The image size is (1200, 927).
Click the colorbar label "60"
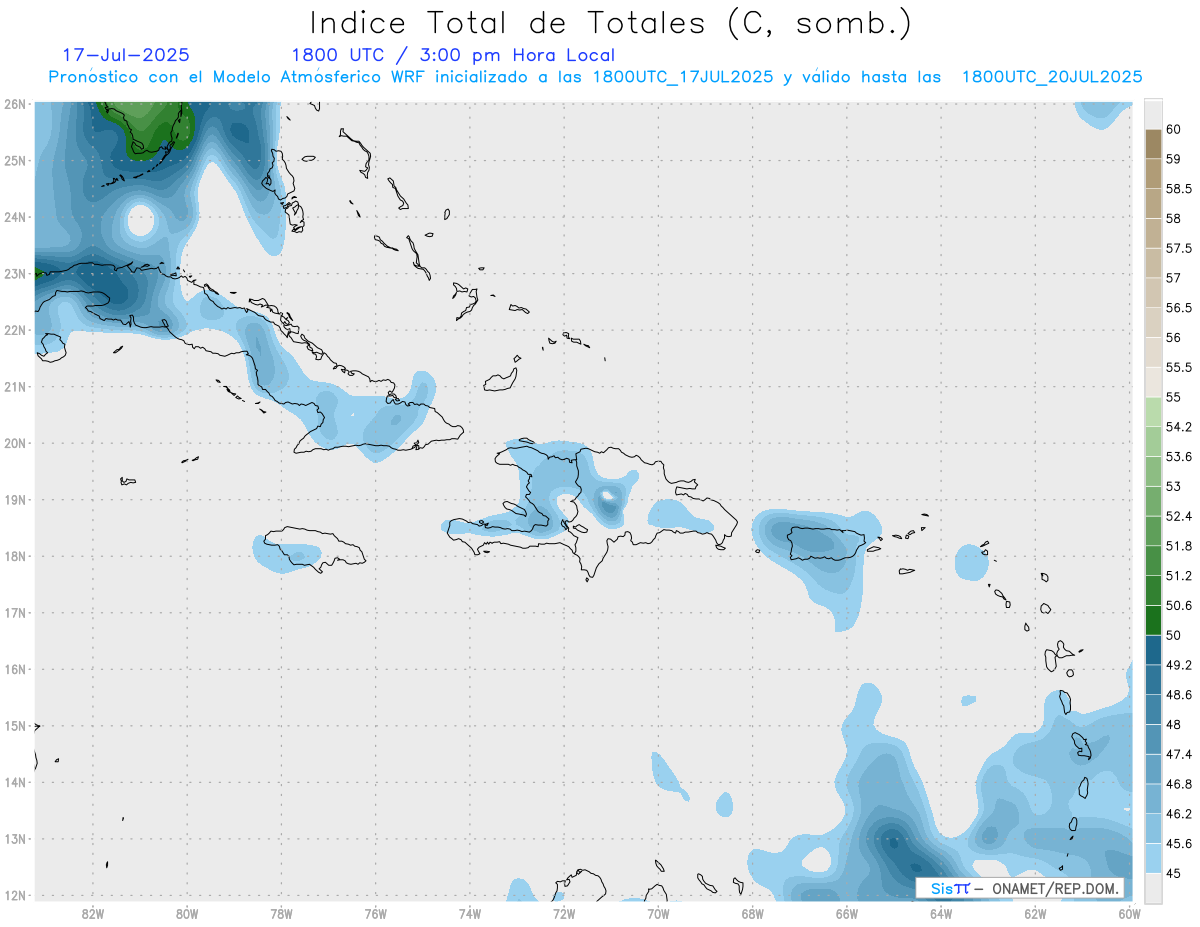pos(1173,129)
